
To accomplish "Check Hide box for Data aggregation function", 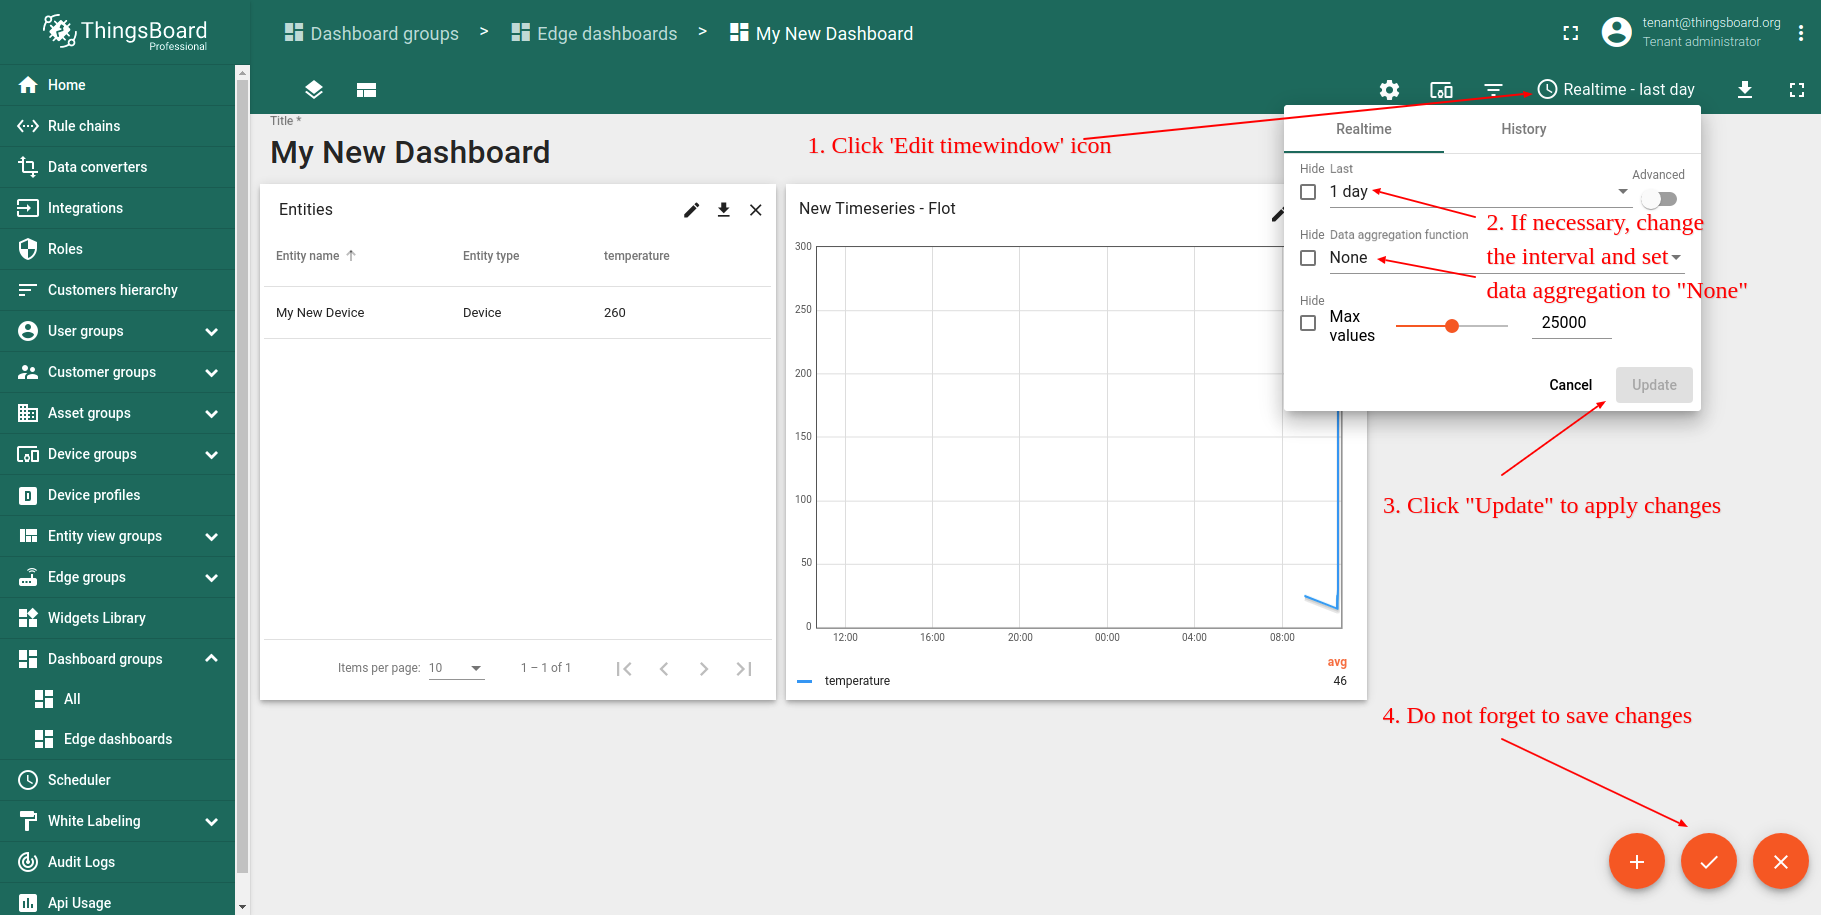I will (x=1308, y=258).
